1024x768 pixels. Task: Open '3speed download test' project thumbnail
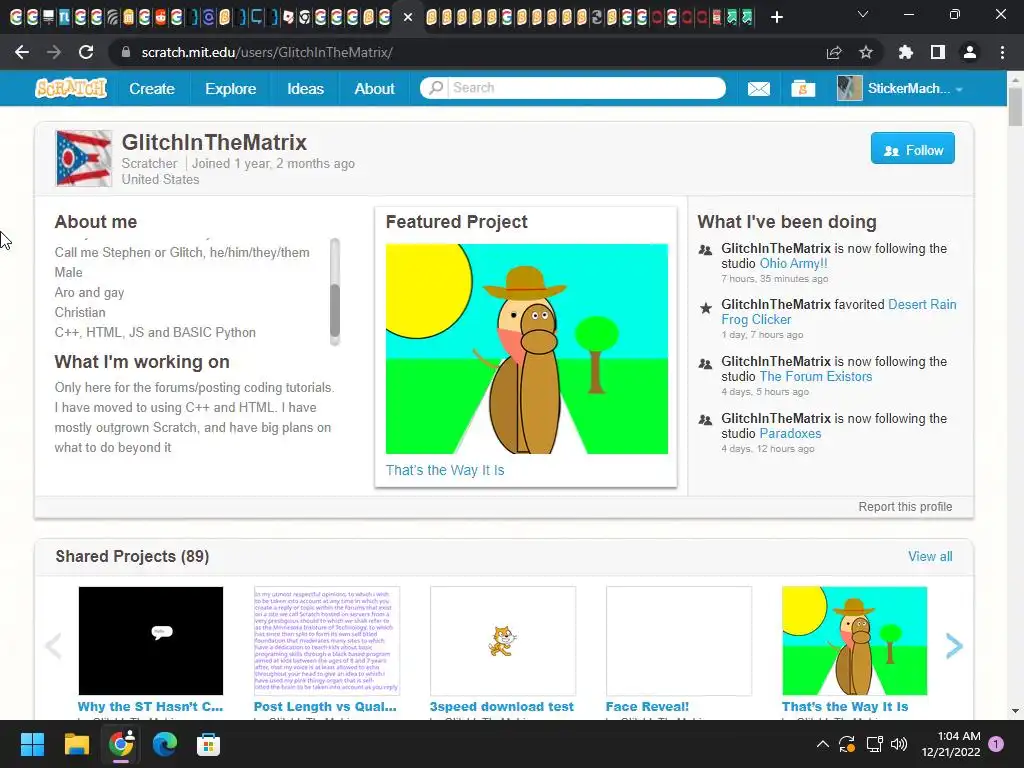503,641
